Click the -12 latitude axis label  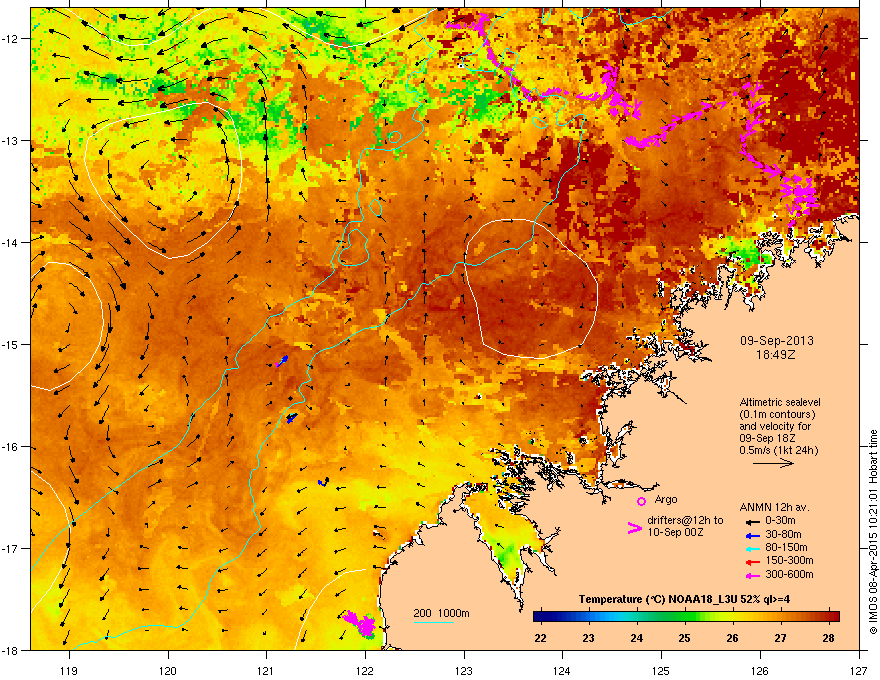[x=10, y=38]
